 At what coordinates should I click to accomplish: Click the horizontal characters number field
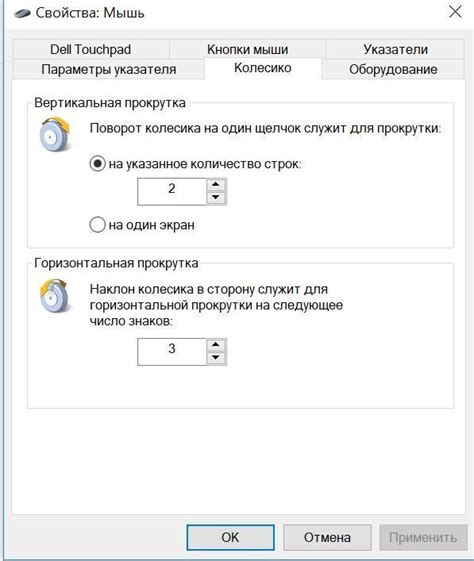[172, 352]
